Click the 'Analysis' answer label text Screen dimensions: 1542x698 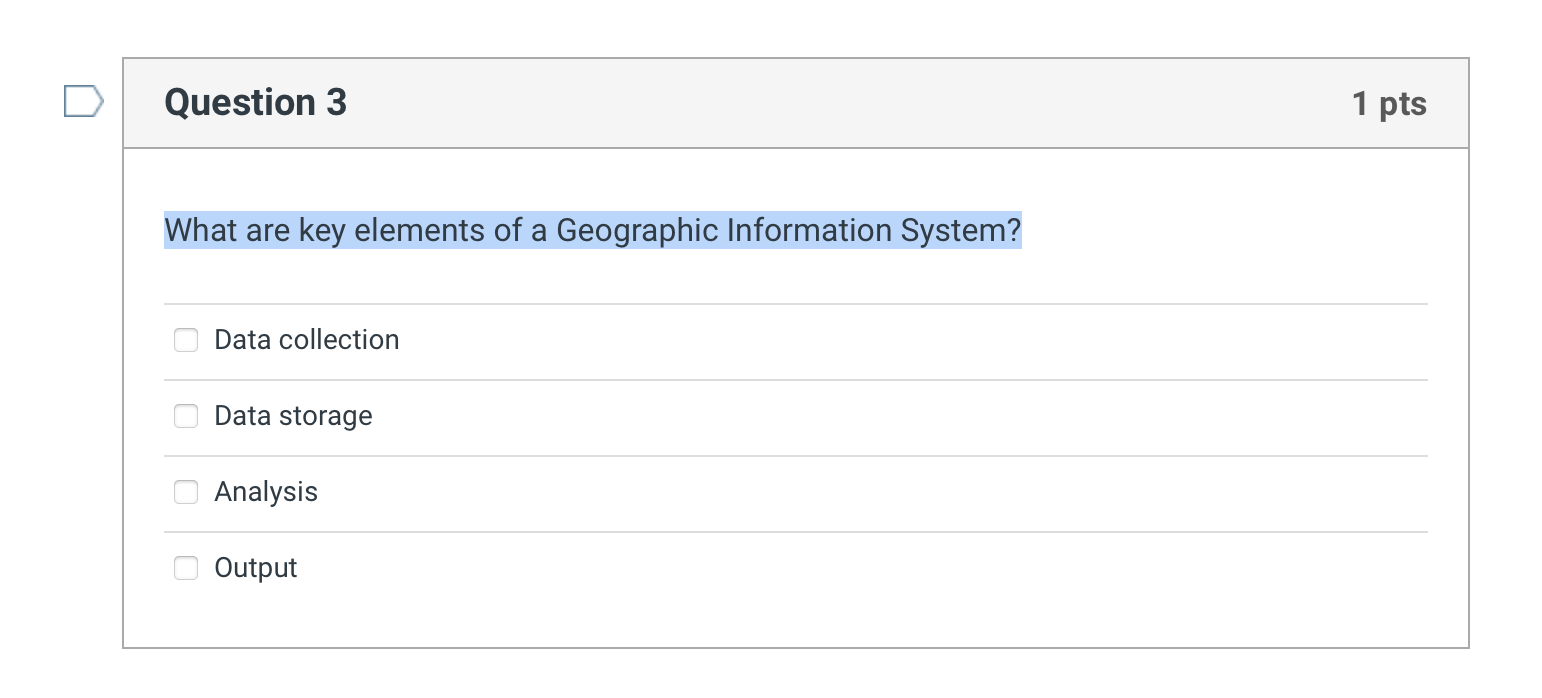(x=266, y=492)
